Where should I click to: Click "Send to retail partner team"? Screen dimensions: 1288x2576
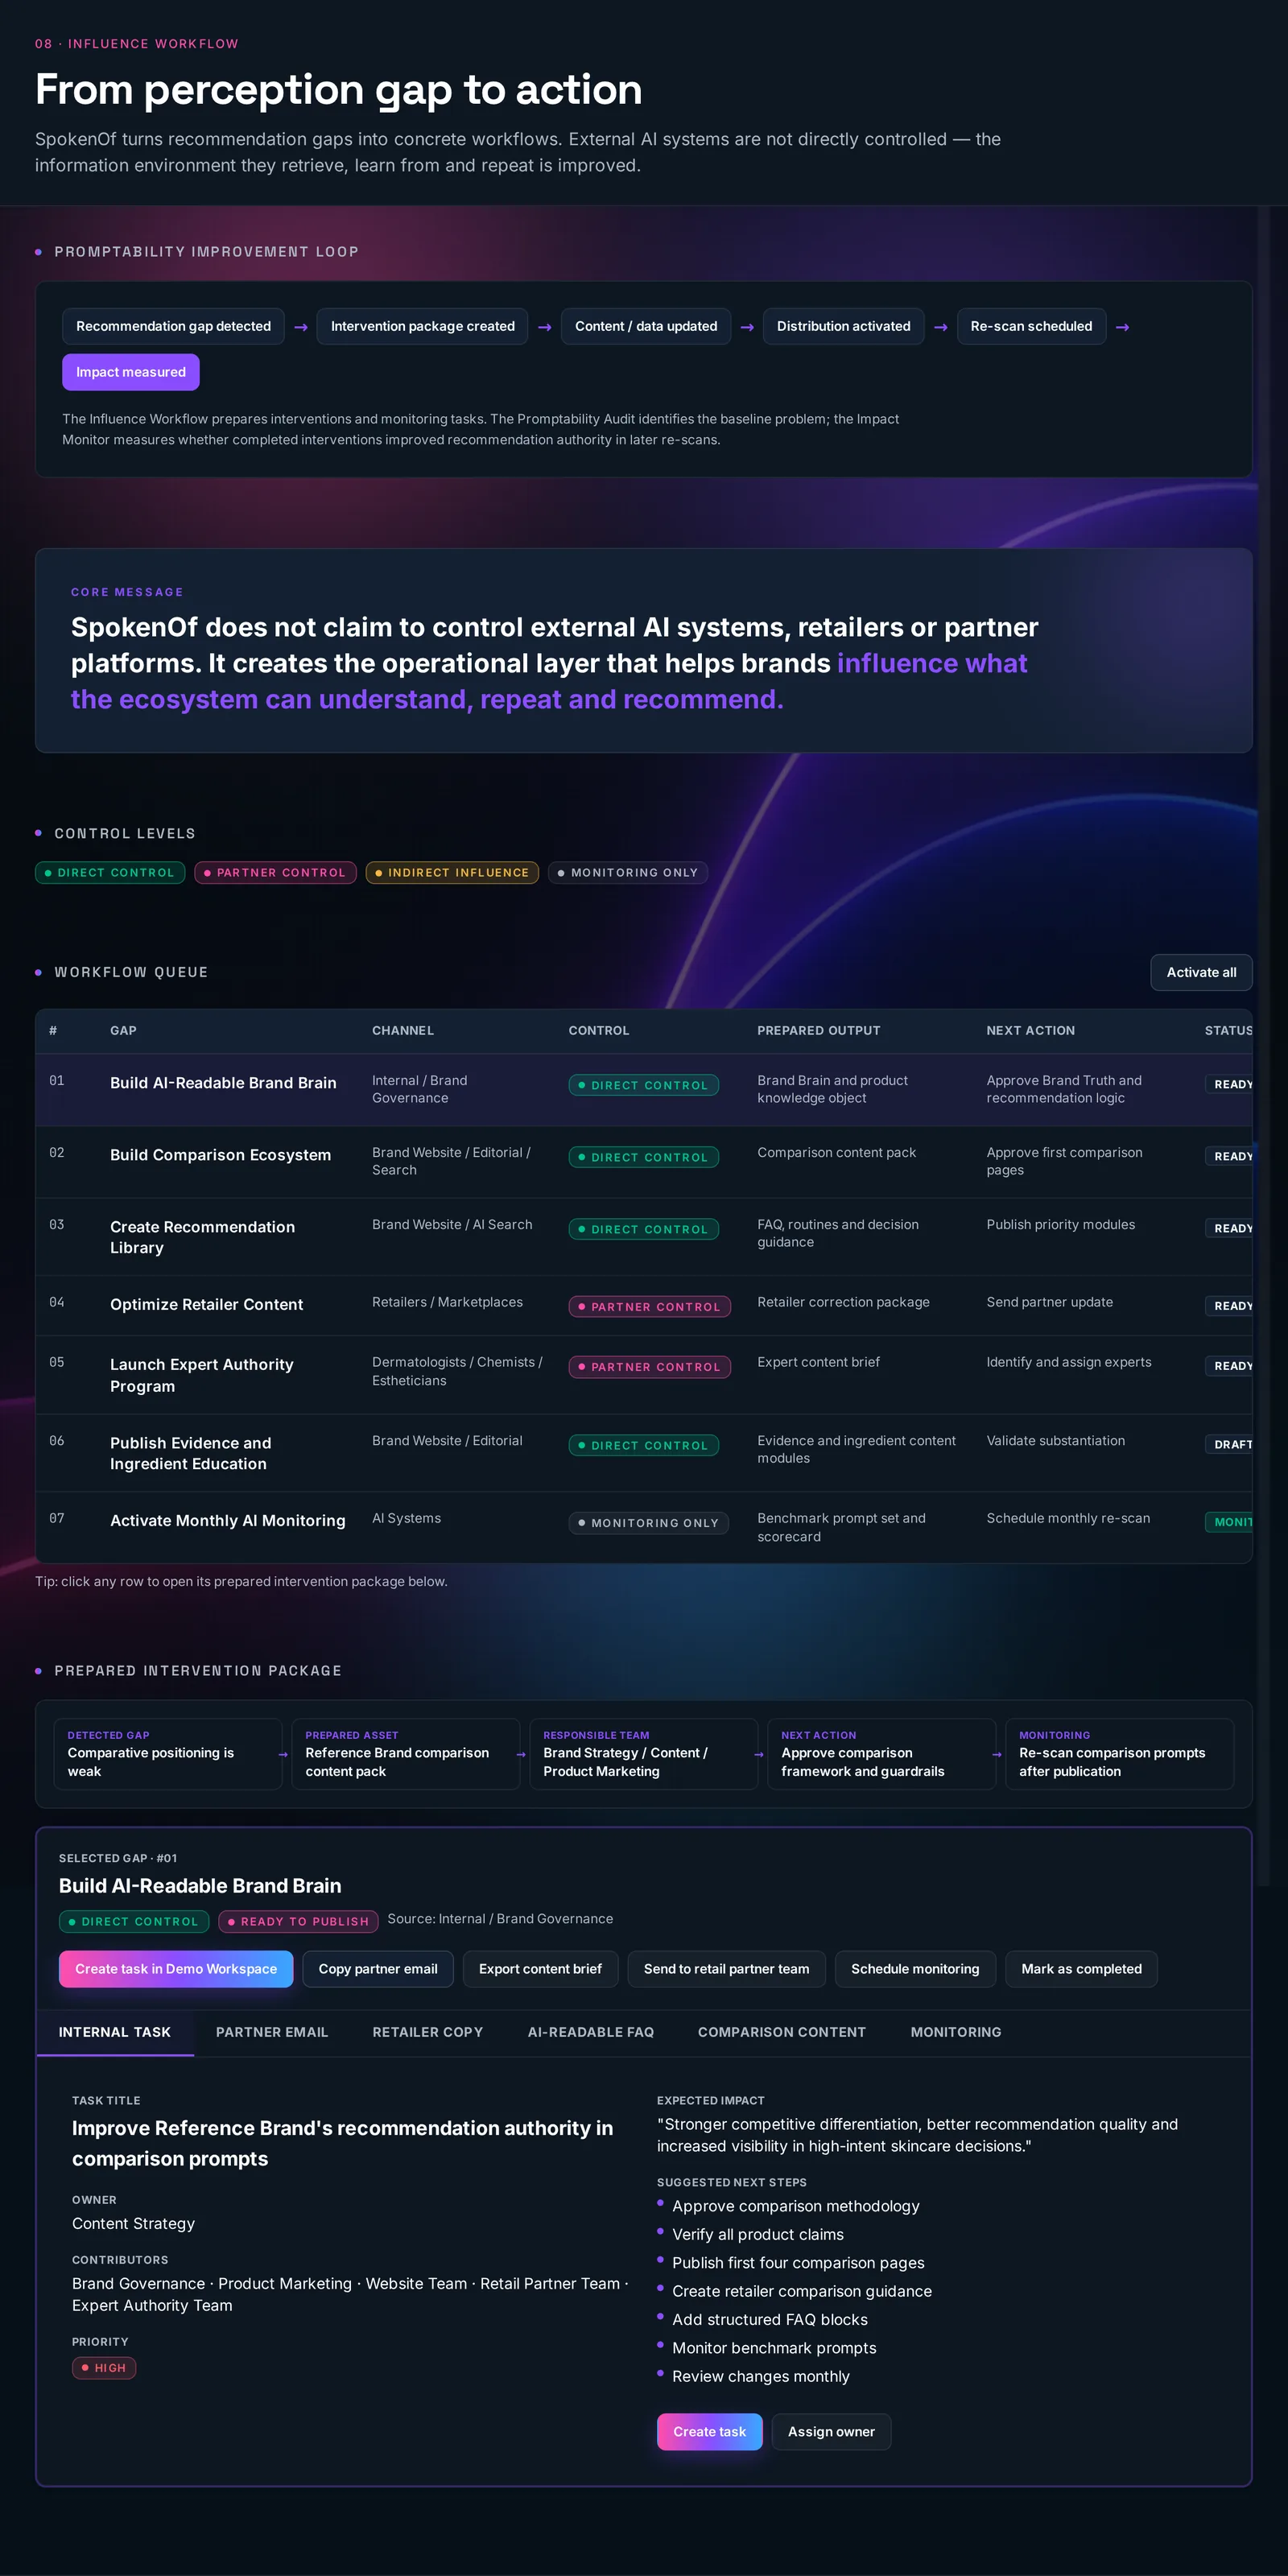click(726, 1969)
